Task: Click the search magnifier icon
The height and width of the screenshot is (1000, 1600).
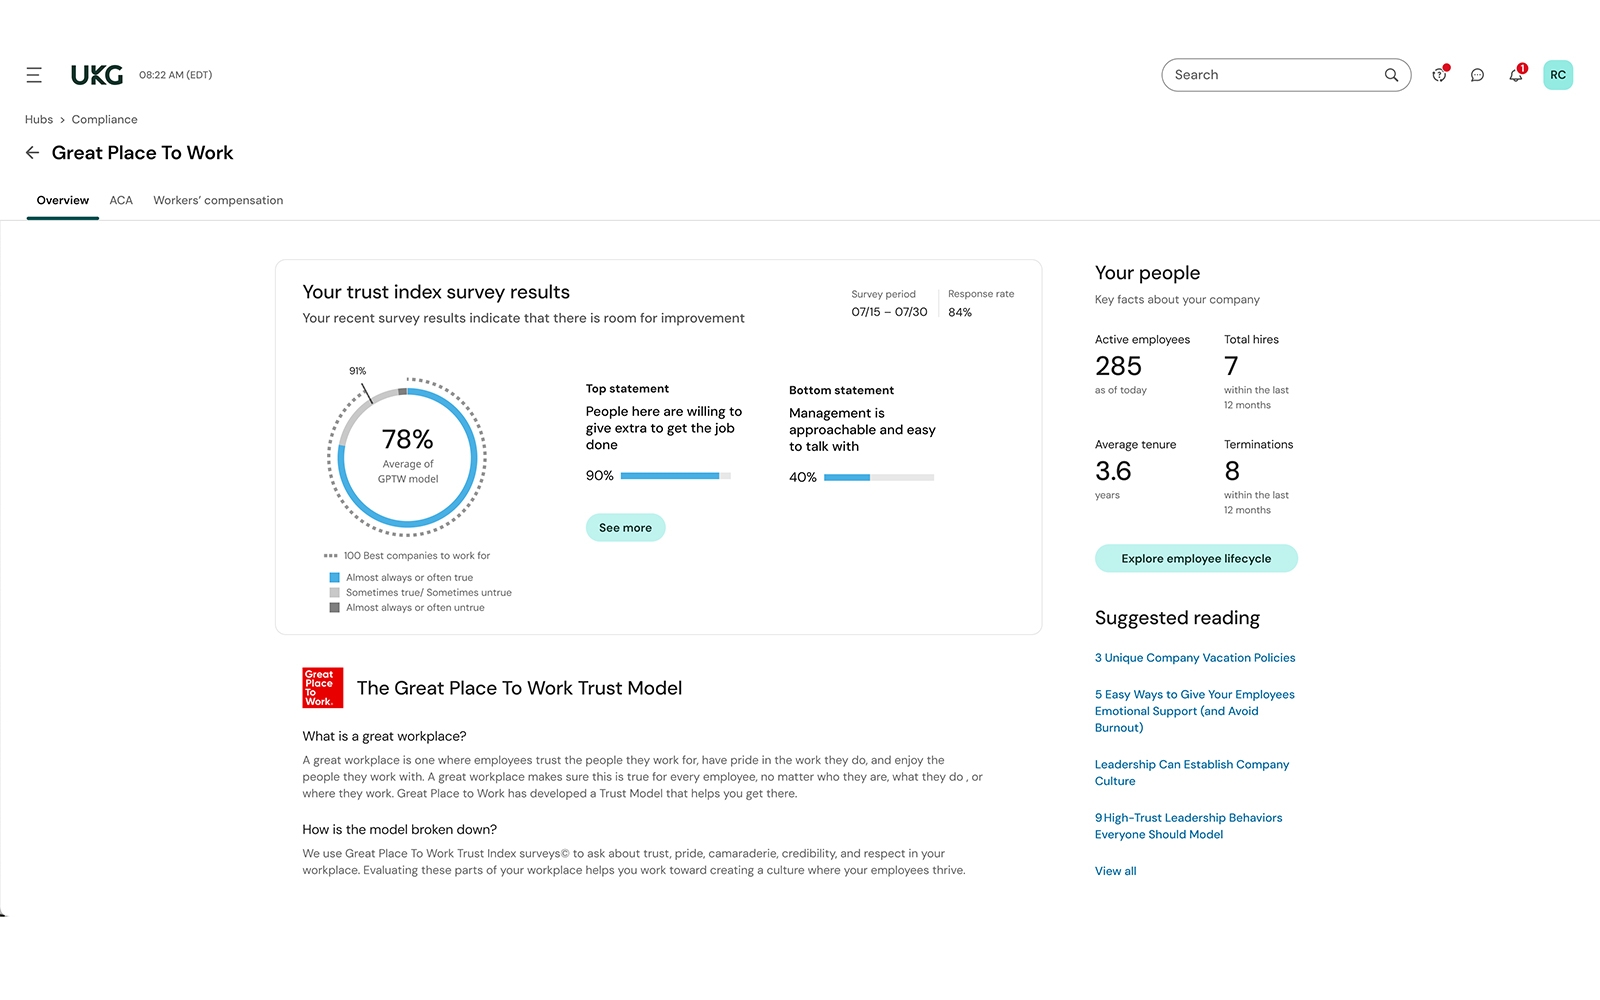Action: pos(1391,75)
